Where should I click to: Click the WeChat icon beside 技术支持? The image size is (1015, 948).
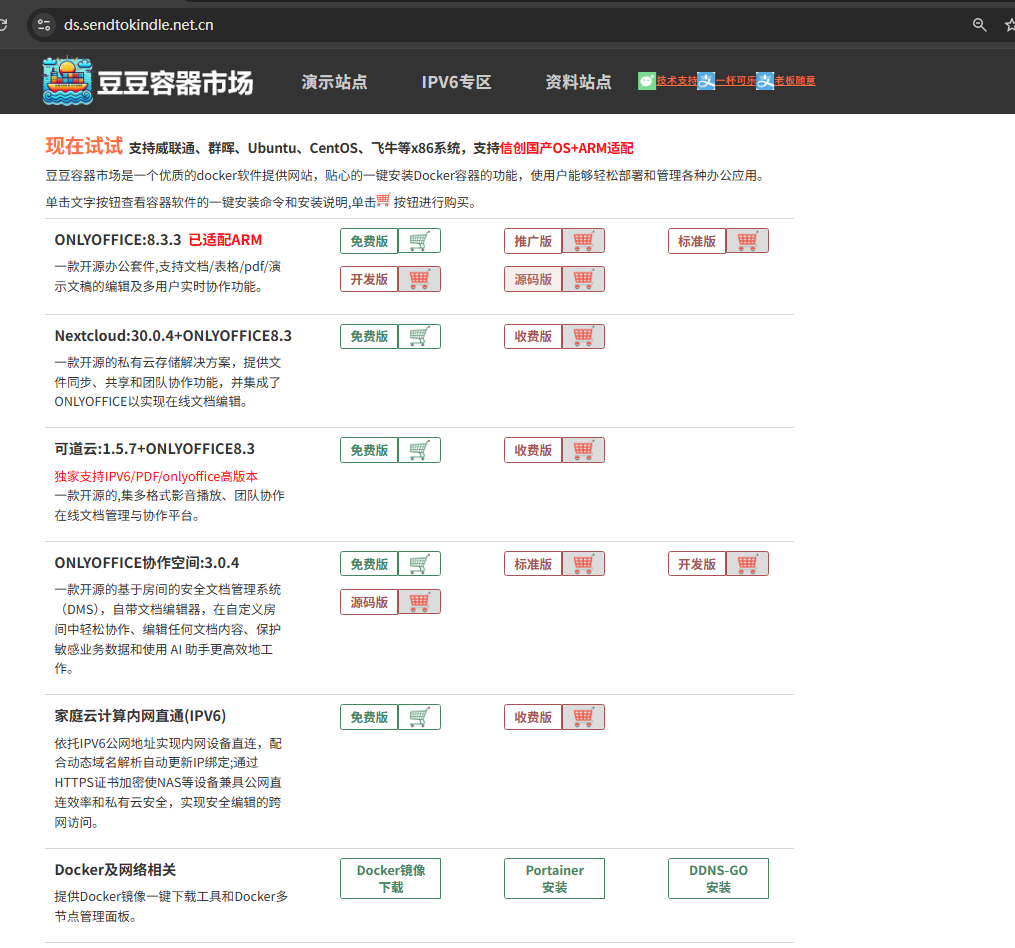tap(647, 81)
